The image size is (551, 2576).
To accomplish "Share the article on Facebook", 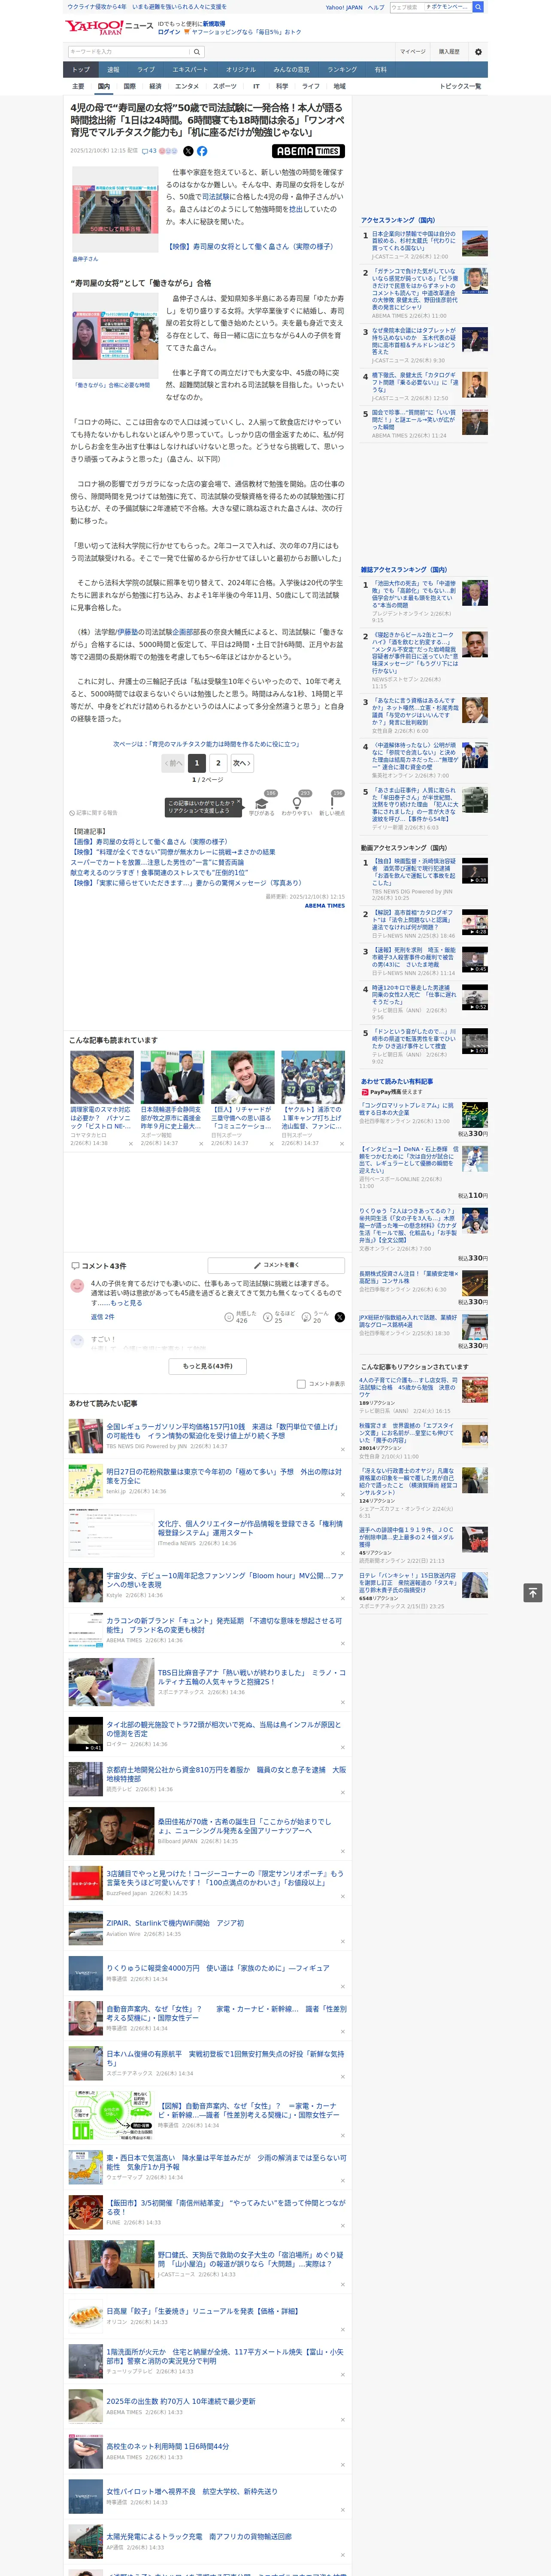I will tap(202, 151).
